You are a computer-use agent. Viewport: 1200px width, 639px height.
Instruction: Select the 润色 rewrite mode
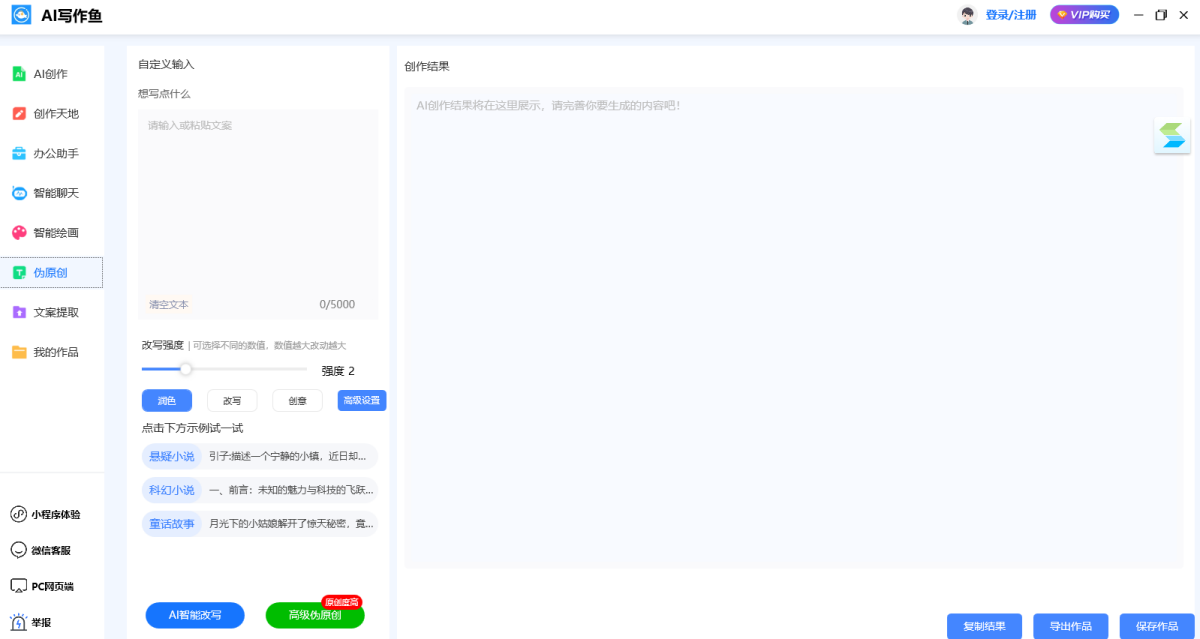click(167, 401)
